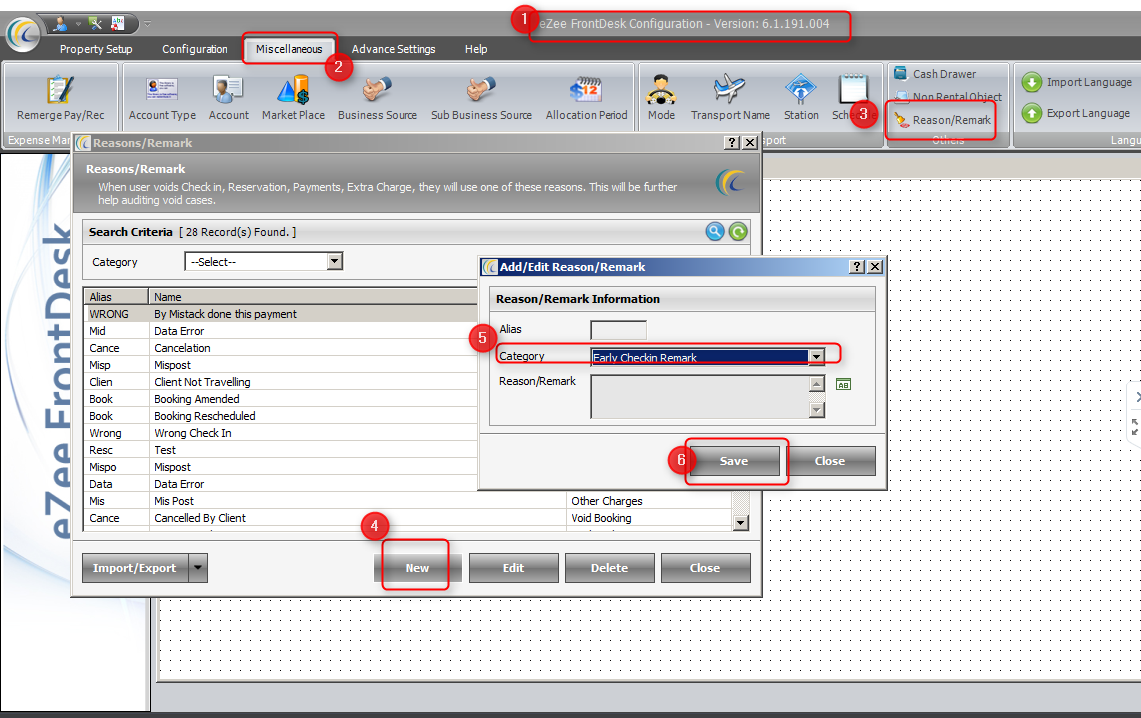Open Reason/Remark option in ribbon
Viewport: 1141px width, 718px height.
943,120
